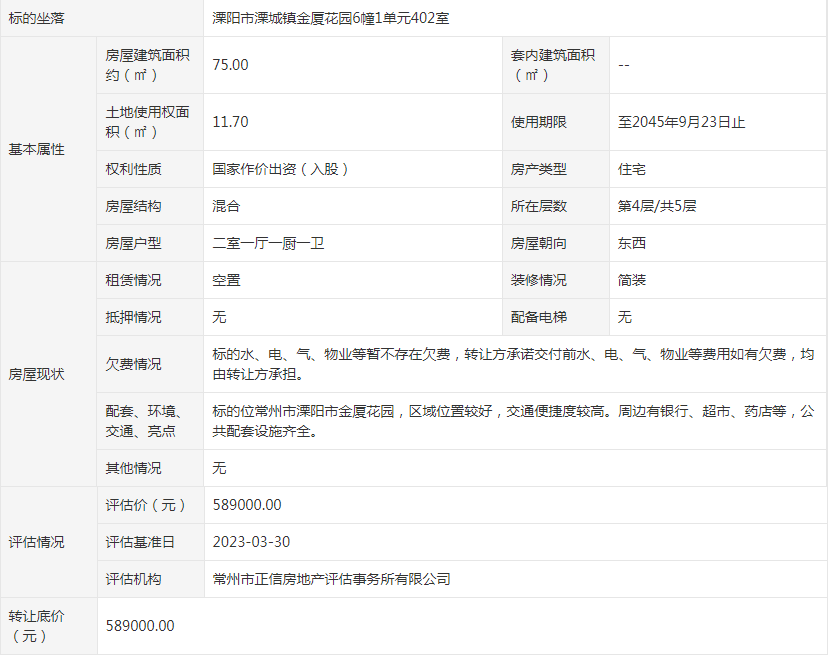828x655 pixels.
Task: Select the layout value 二室一厅一厨一卫
Action: (268, 243)
